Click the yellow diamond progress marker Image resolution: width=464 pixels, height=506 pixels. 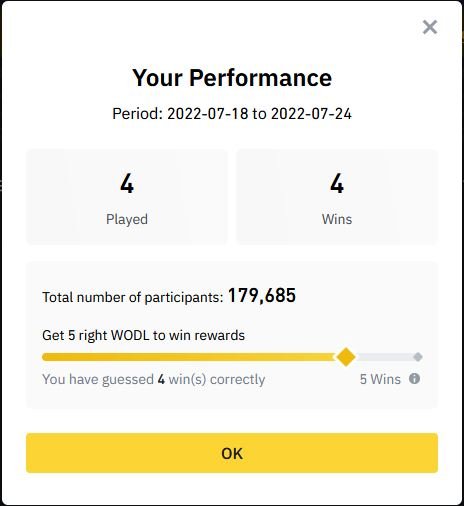pos(346,357)
